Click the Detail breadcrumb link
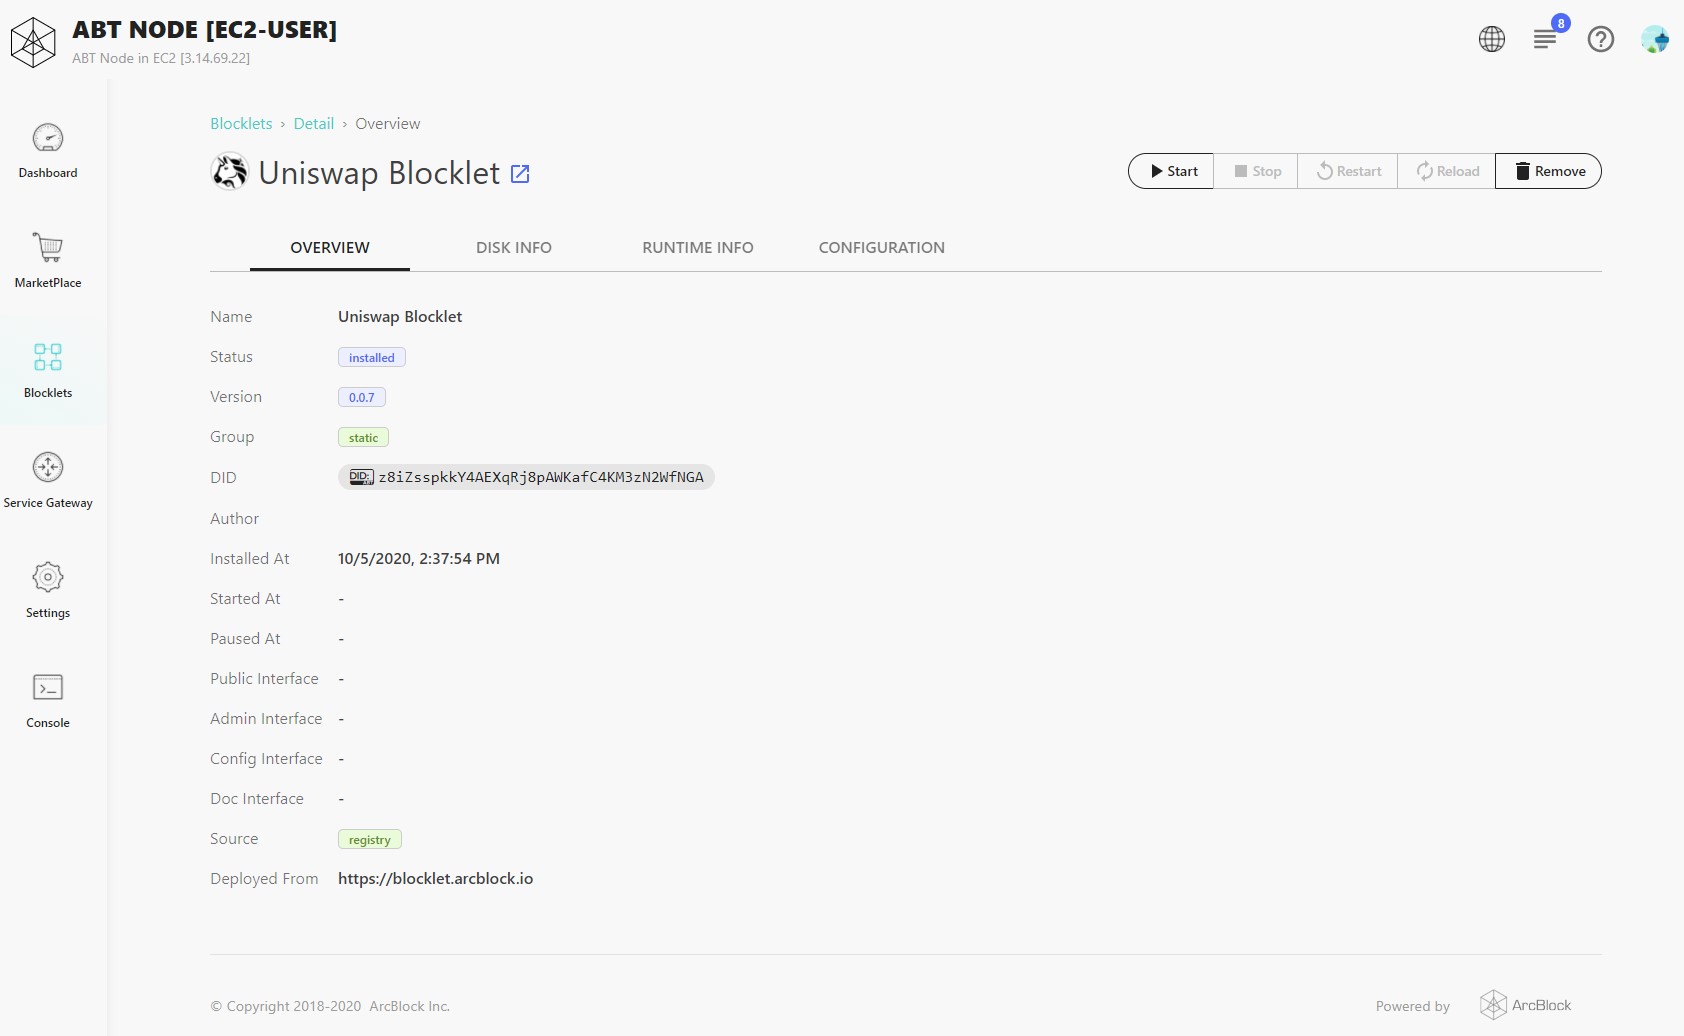1684x1036 pixels. 313,124
